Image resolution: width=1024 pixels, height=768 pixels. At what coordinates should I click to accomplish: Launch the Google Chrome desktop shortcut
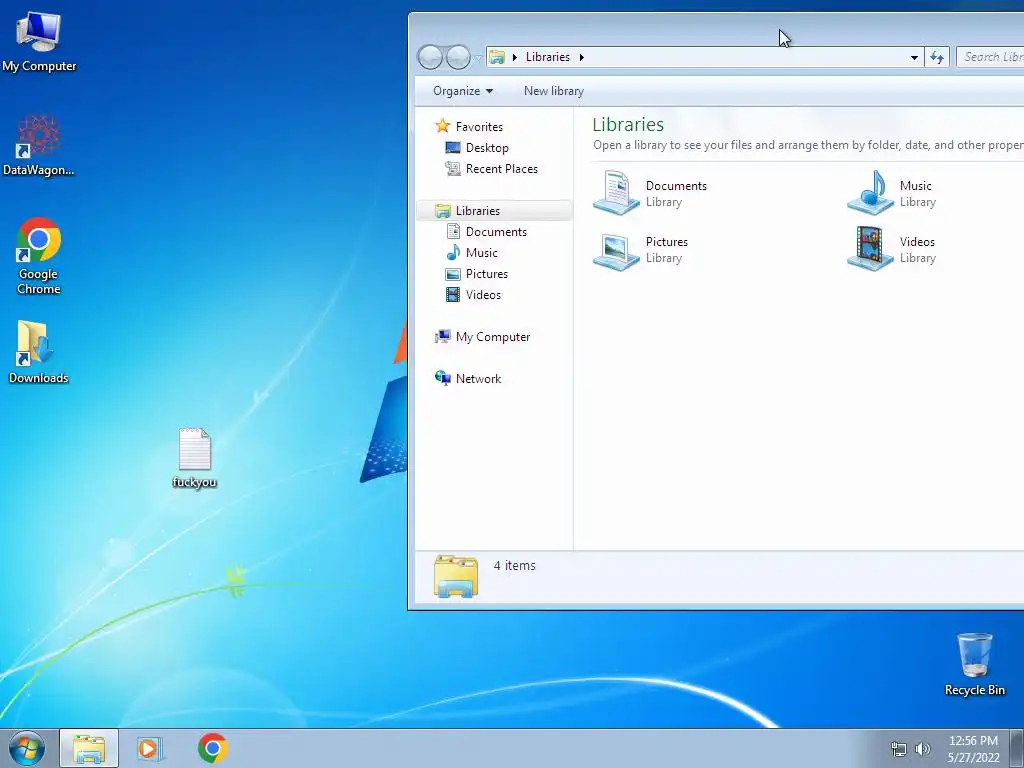click(x=39, y=255)
